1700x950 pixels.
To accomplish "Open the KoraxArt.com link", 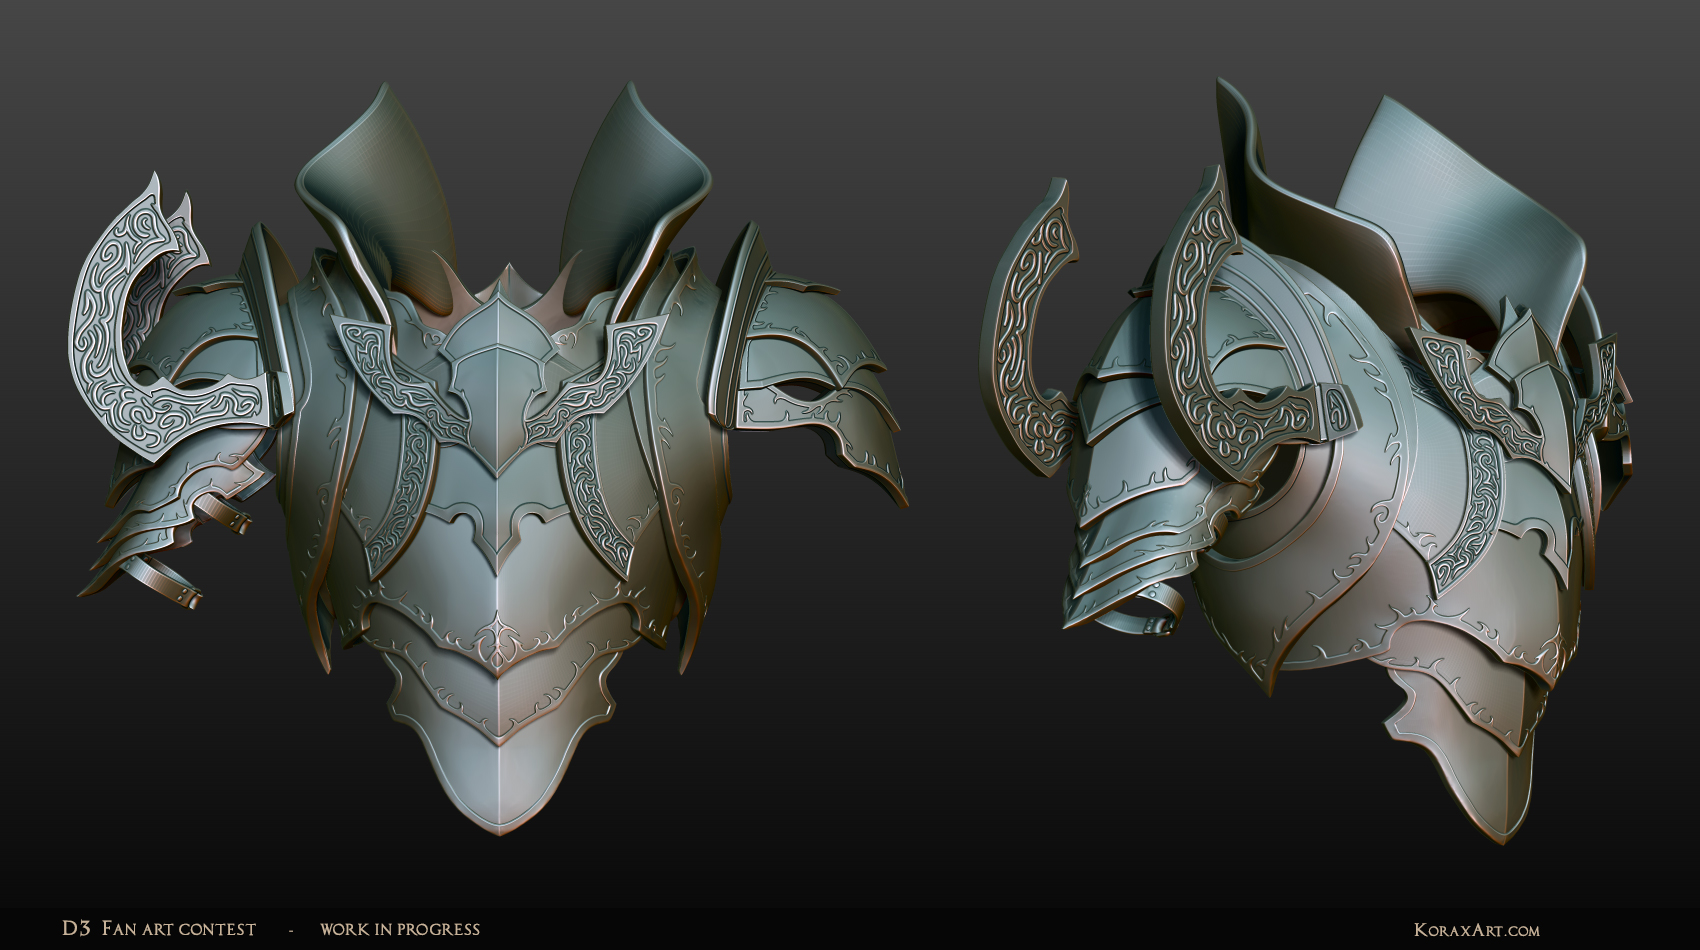I will pos(1477,930).
